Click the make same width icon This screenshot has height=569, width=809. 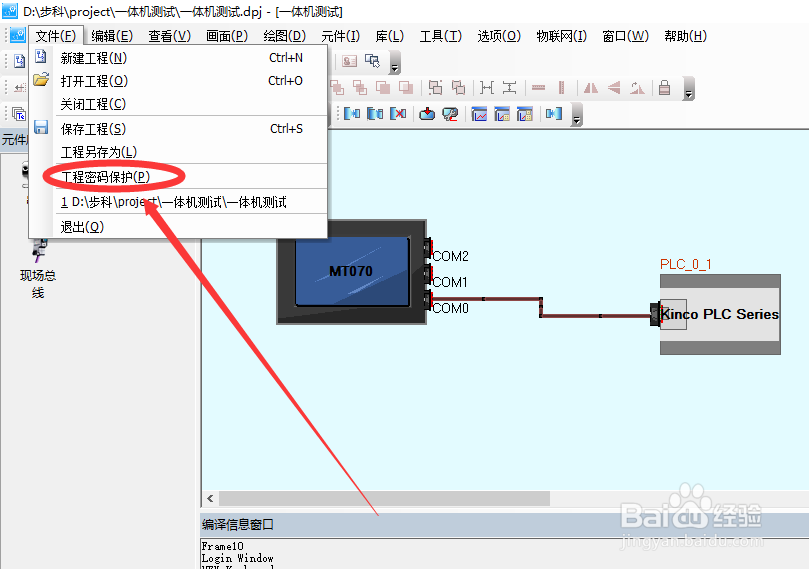(x=487, y=88)
